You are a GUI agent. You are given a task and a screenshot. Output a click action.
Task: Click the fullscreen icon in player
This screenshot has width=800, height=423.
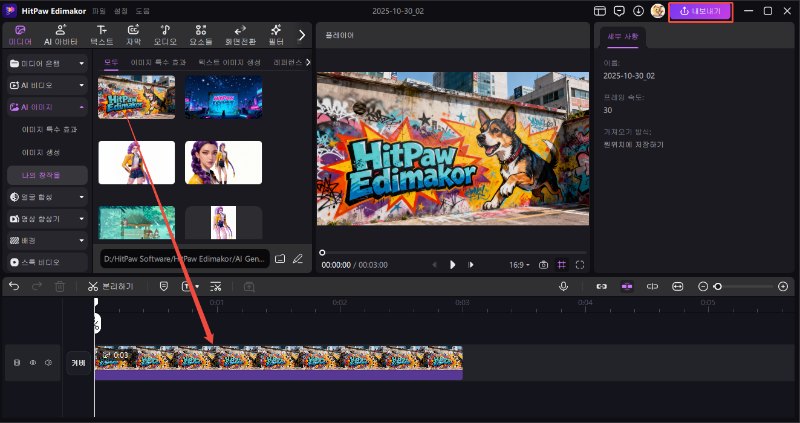[580, 265]
